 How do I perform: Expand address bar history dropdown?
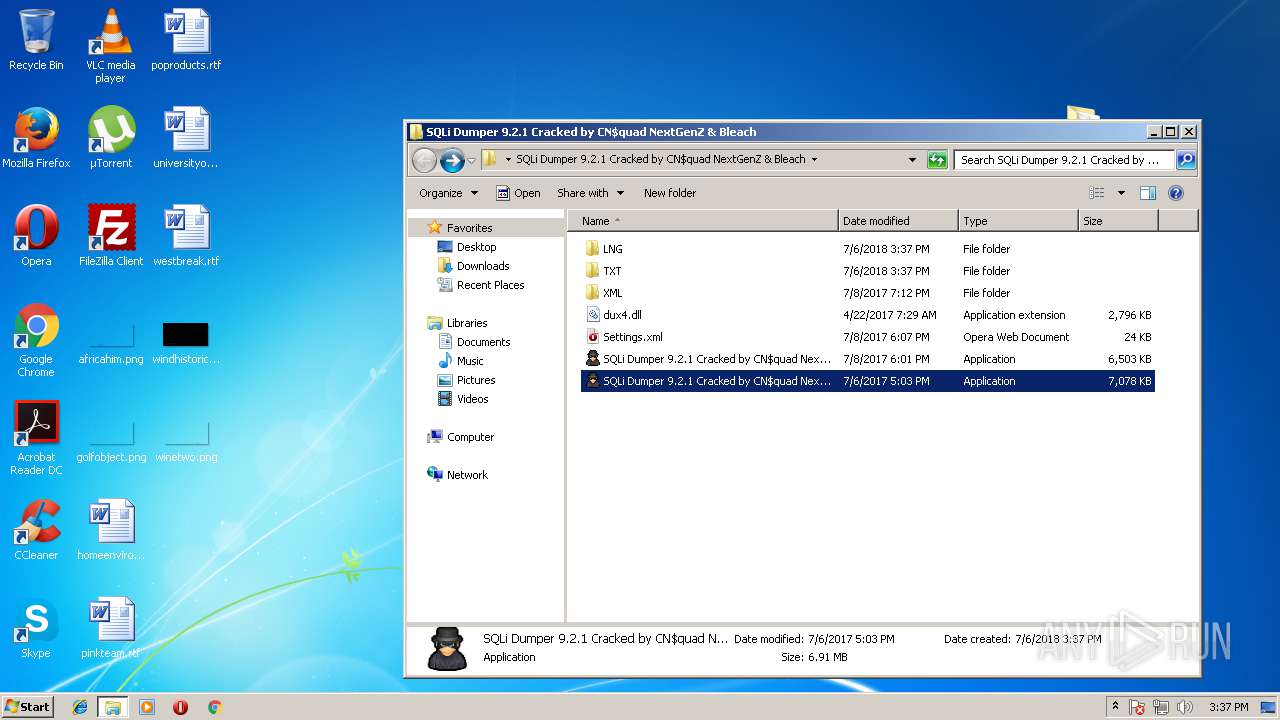click(912, 160)
